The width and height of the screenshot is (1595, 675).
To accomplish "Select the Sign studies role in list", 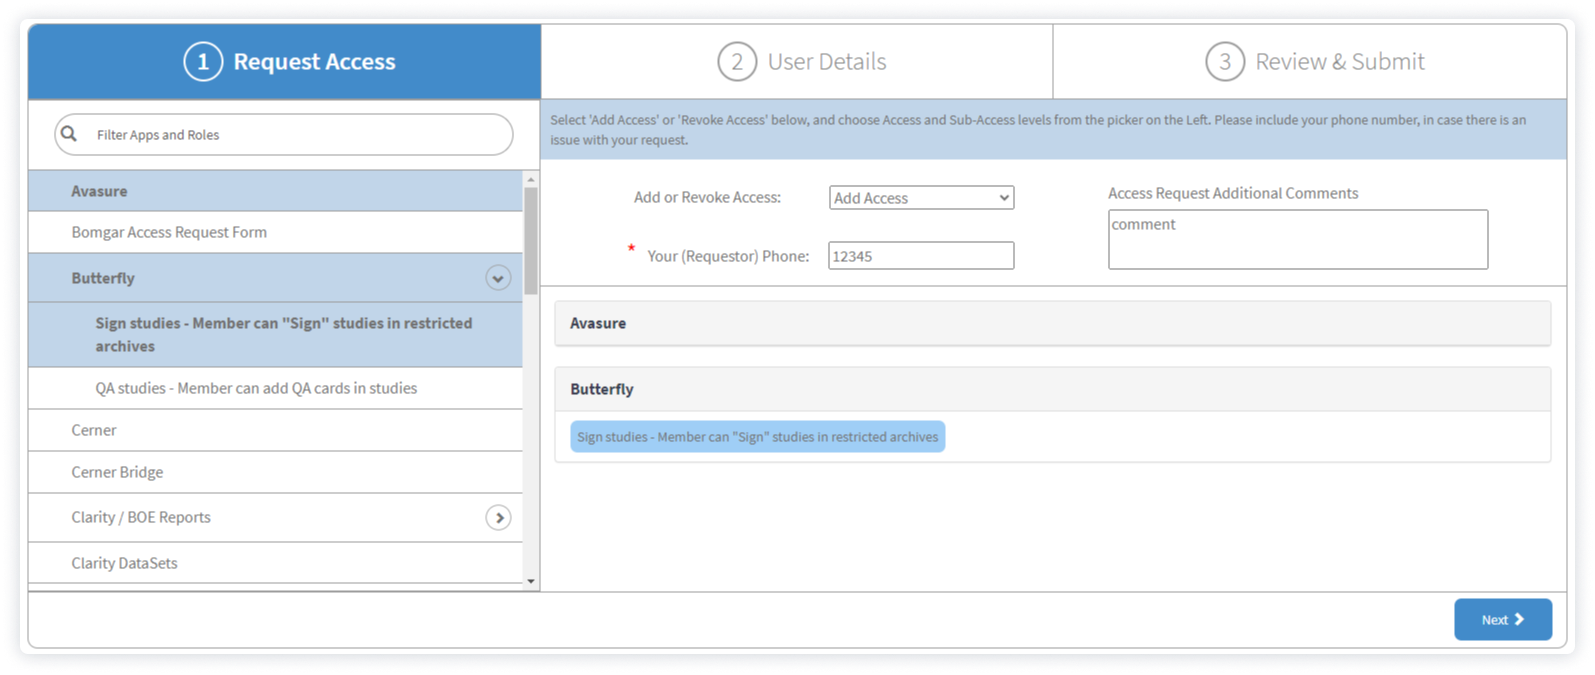I will (275, 335).
